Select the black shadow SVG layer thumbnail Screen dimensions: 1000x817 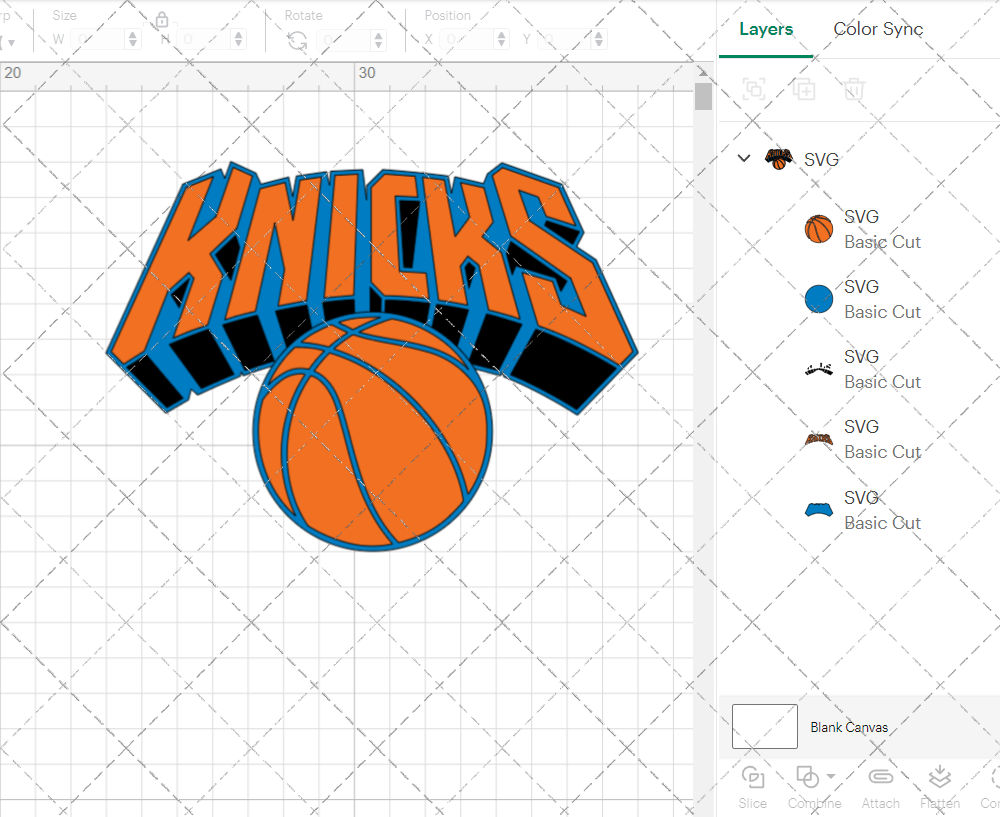pyautogui.click(x=819, y=369)
